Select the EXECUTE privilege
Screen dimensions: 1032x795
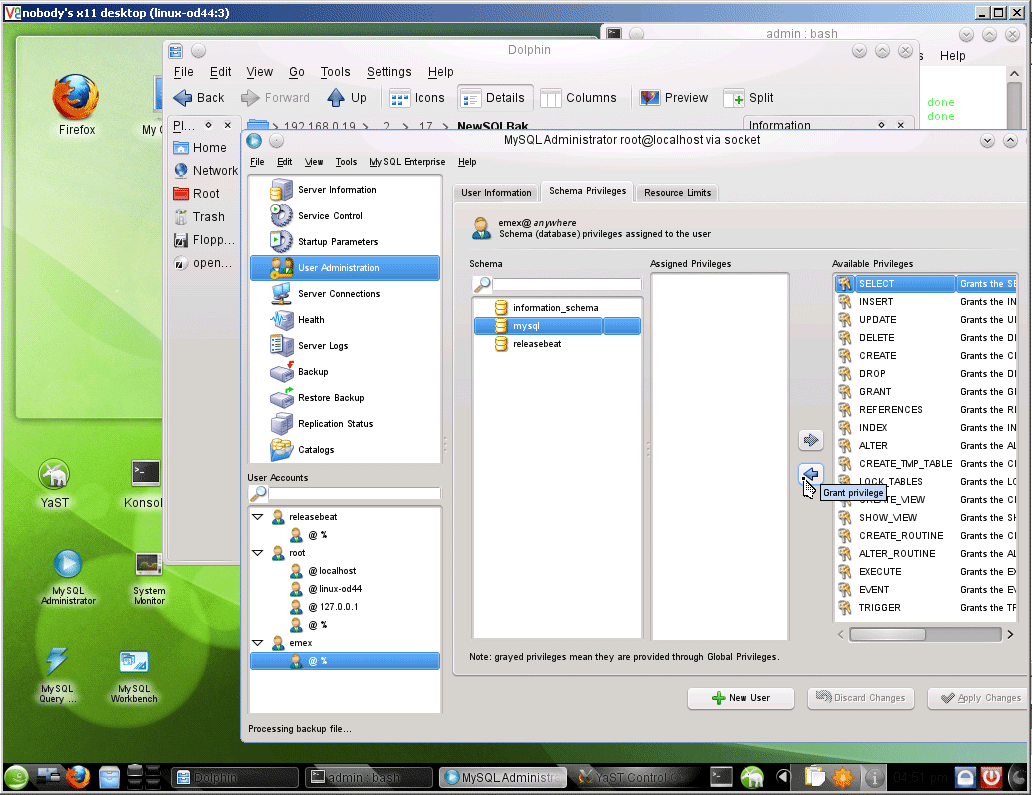[926, 571]
